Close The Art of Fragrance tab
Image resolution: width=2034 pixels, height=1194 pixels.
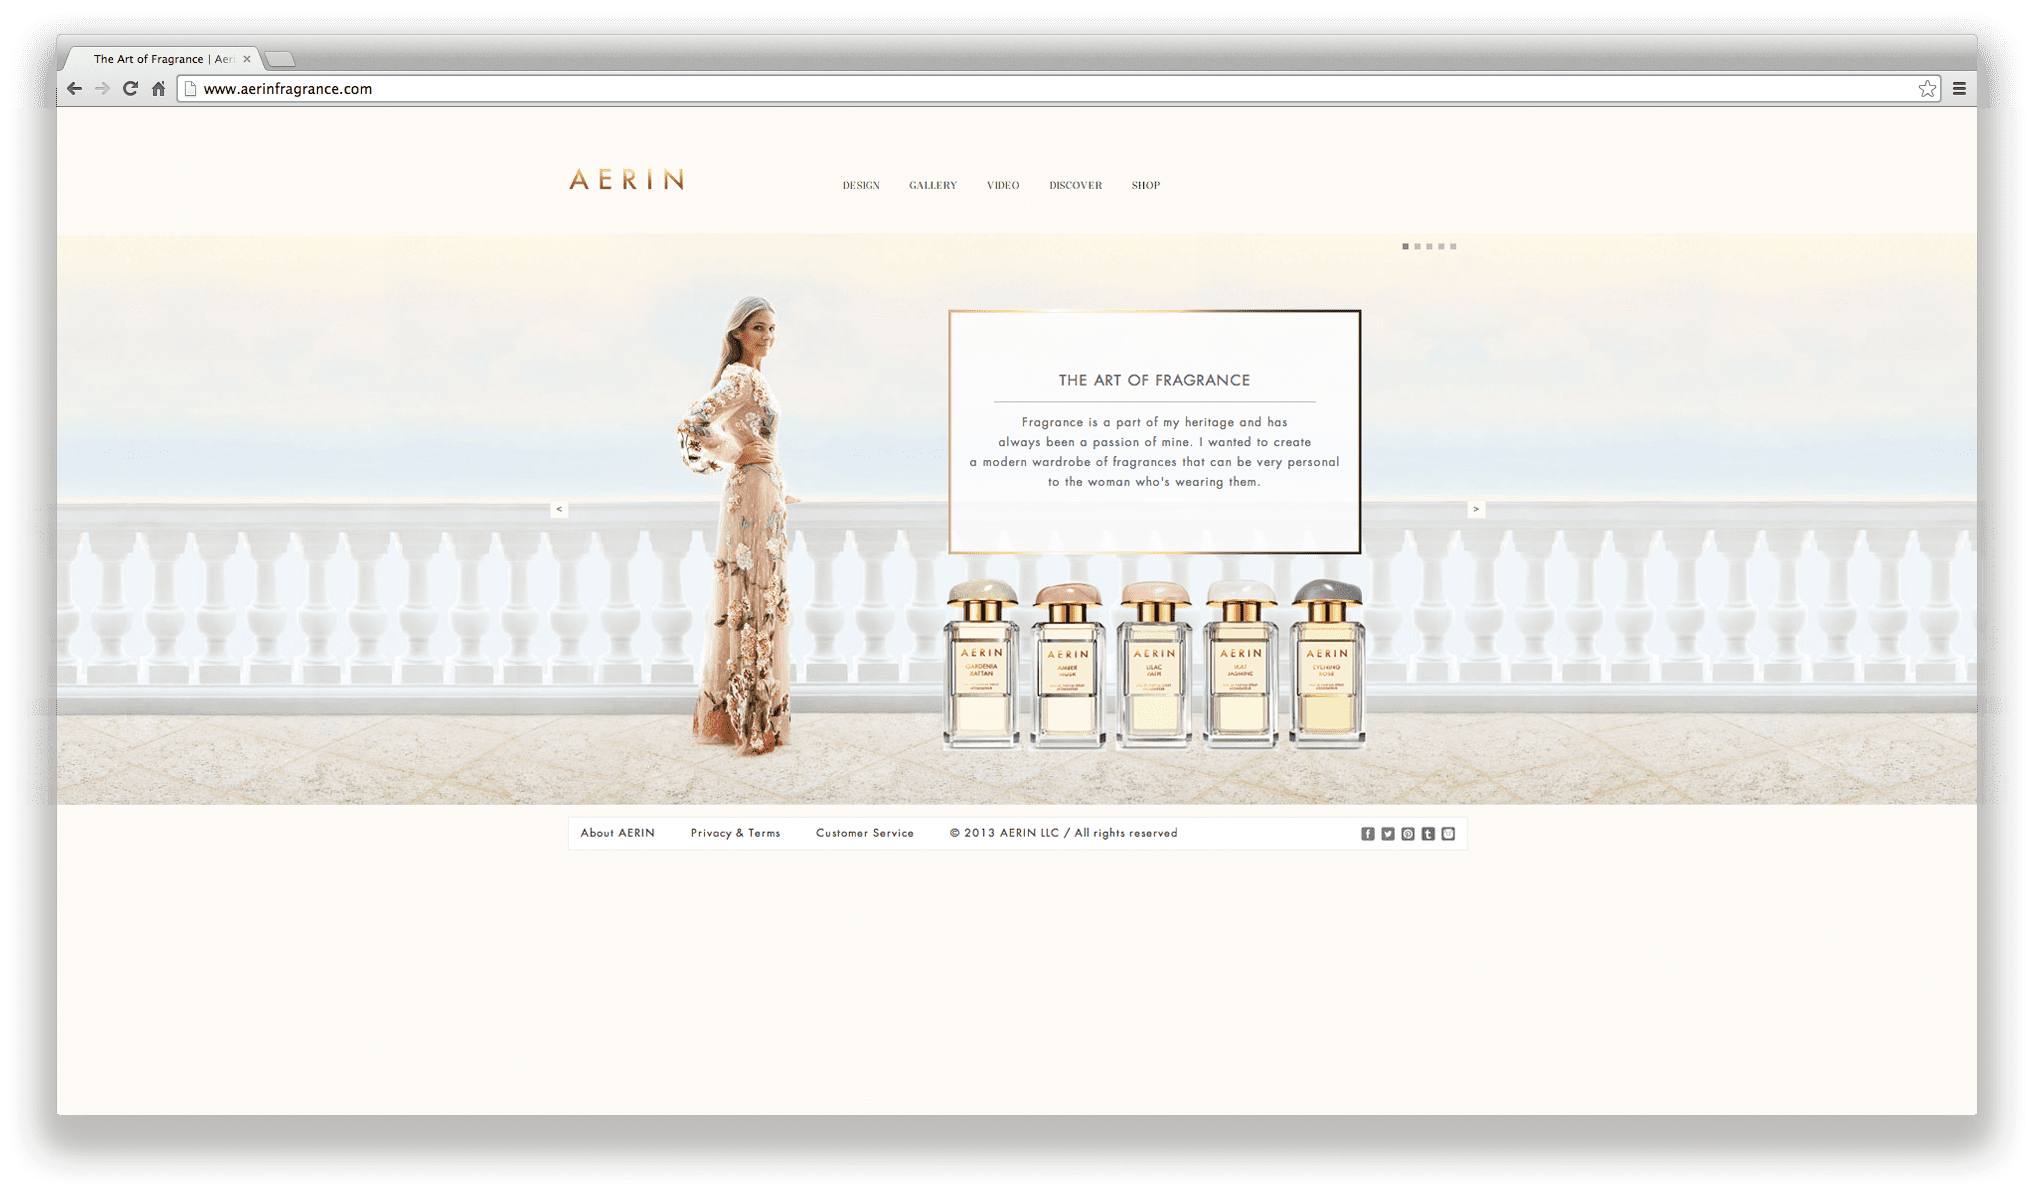247,59
